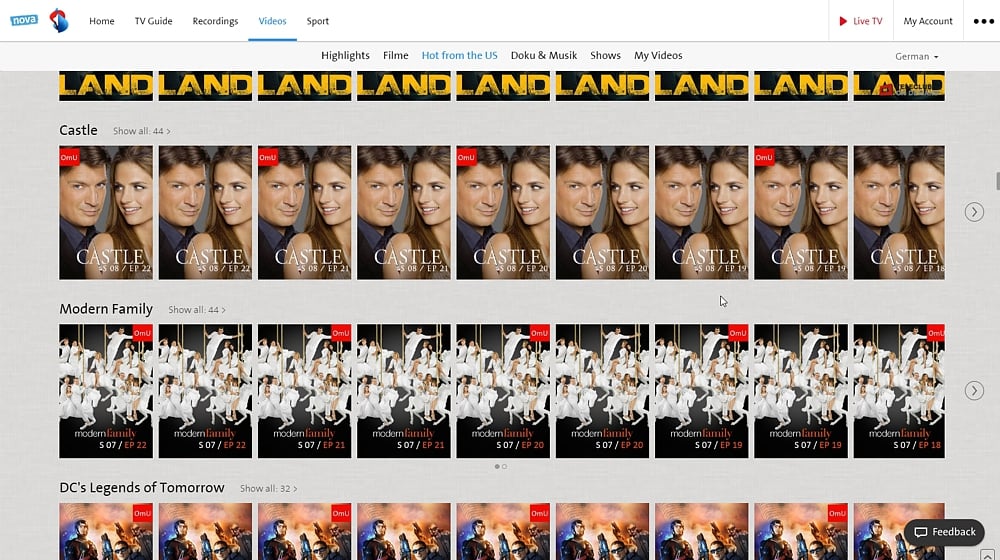The width and height of the screenshot is (1000, 560).
Task: Open the Feedback chat button
Action: coord(945,532)
